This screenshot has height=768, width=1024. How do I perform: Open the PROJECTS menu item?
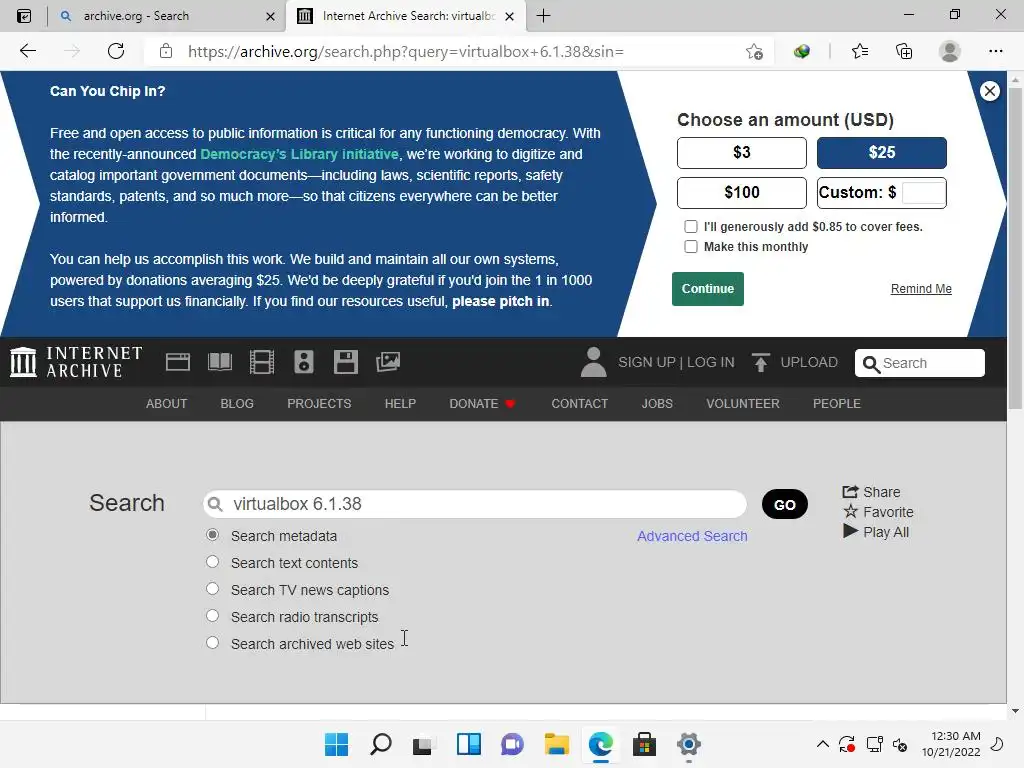tap(319, 404)
